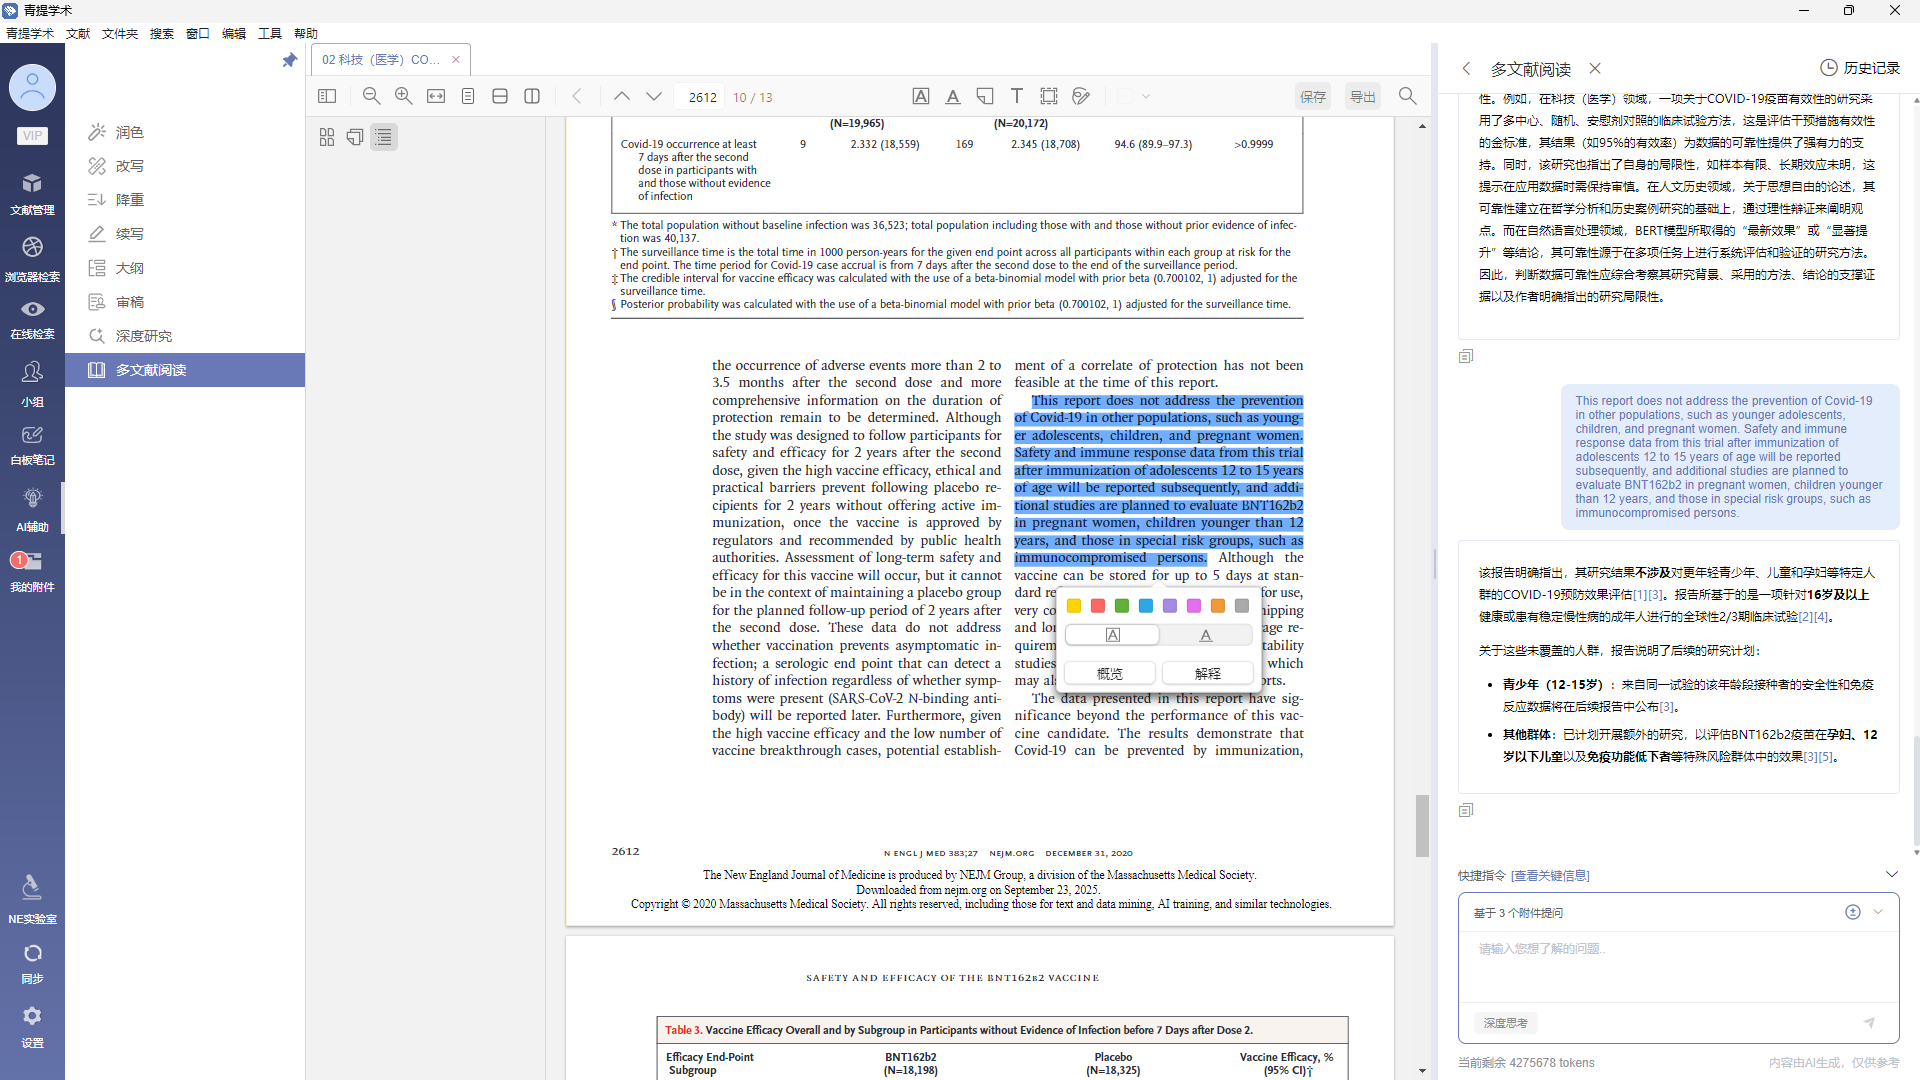Click the 解释 button in popup
This screenshot has height=1080, width=1920.
pyautogui.click(x=1207, y=673)
